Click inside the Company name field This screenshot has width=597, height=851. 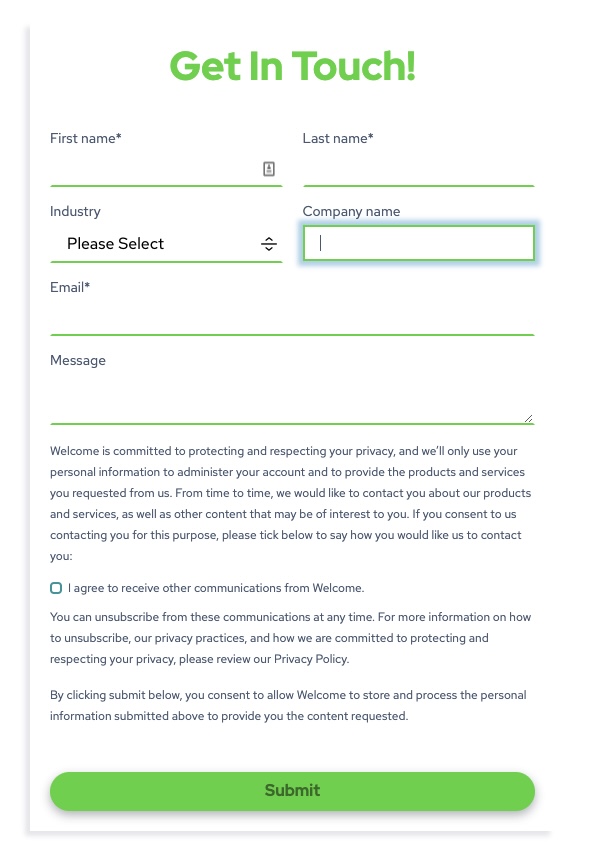tap(418, 243)
